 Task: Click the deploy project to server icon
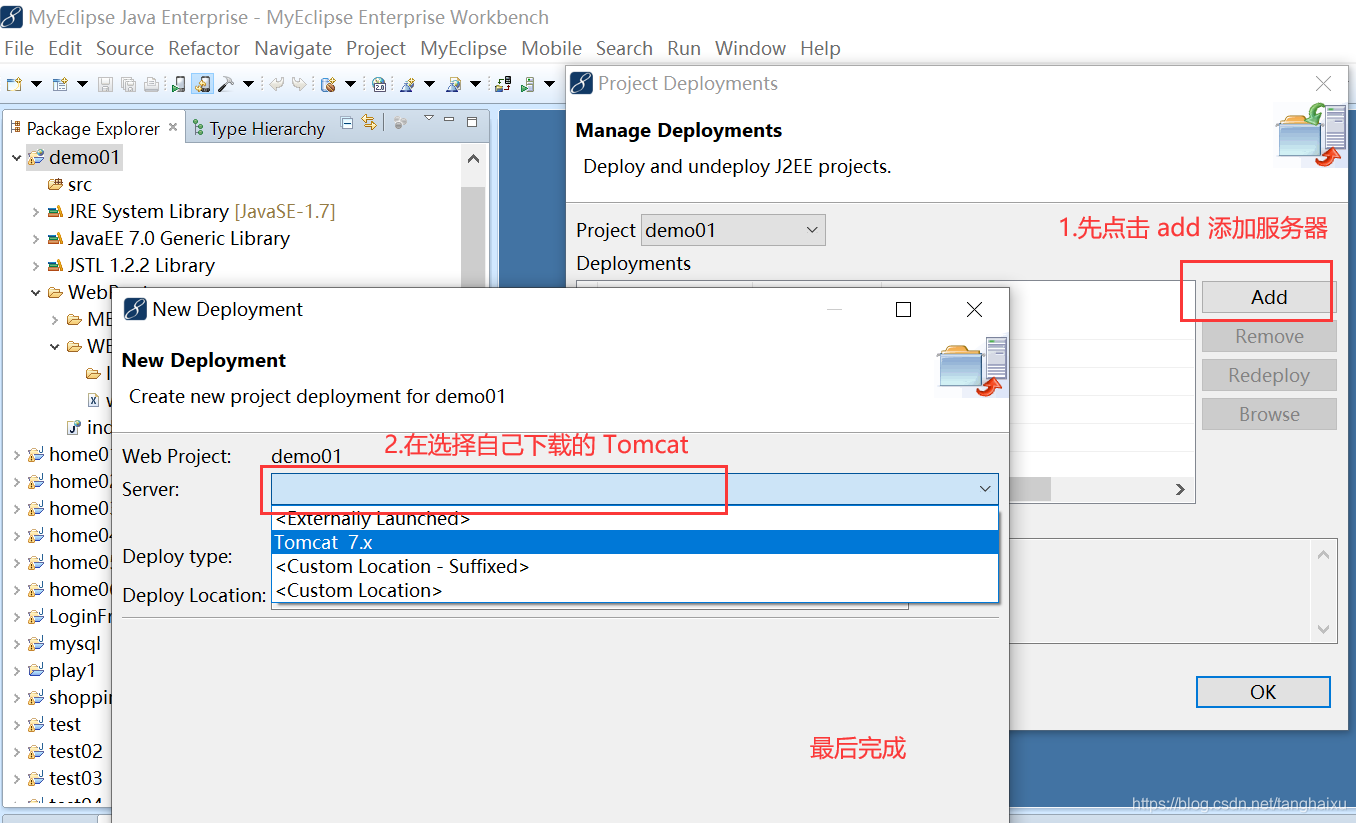[503, 84]
